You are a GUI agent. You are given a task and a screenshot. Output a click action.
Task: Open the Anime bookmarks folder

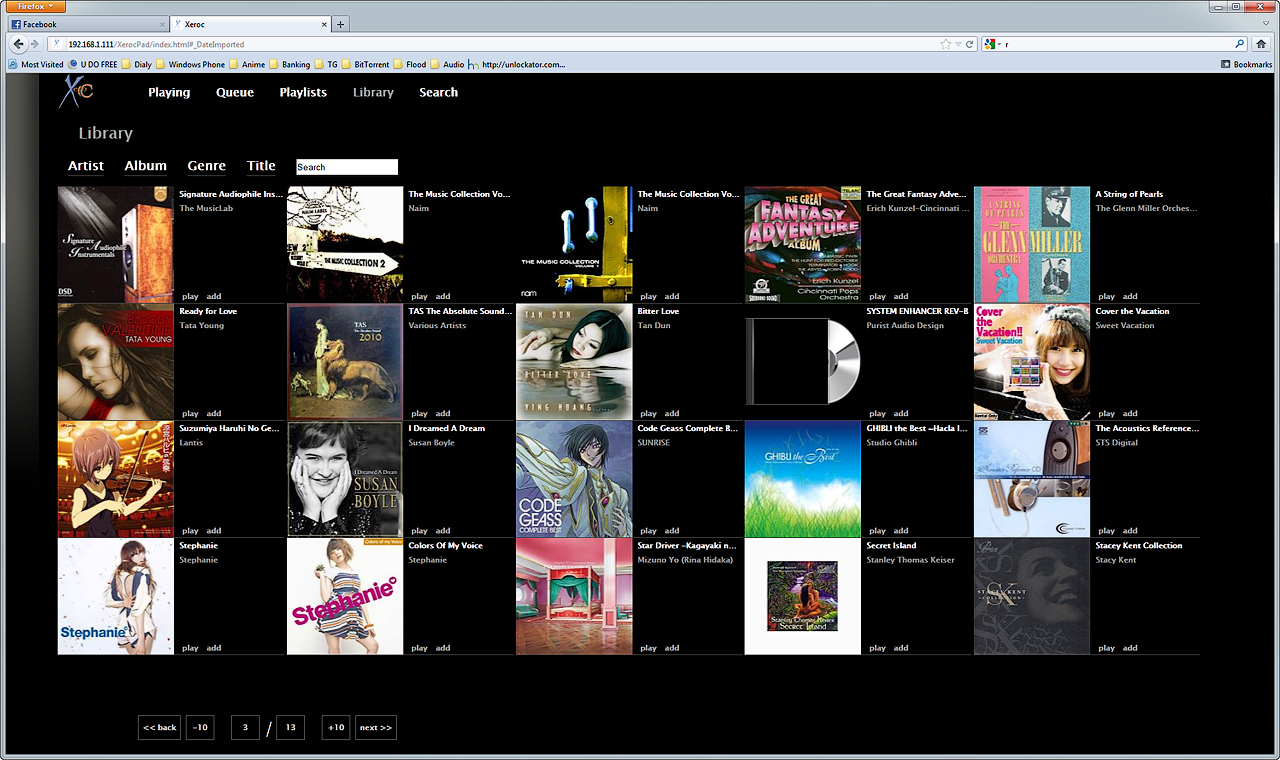[248, 64]
